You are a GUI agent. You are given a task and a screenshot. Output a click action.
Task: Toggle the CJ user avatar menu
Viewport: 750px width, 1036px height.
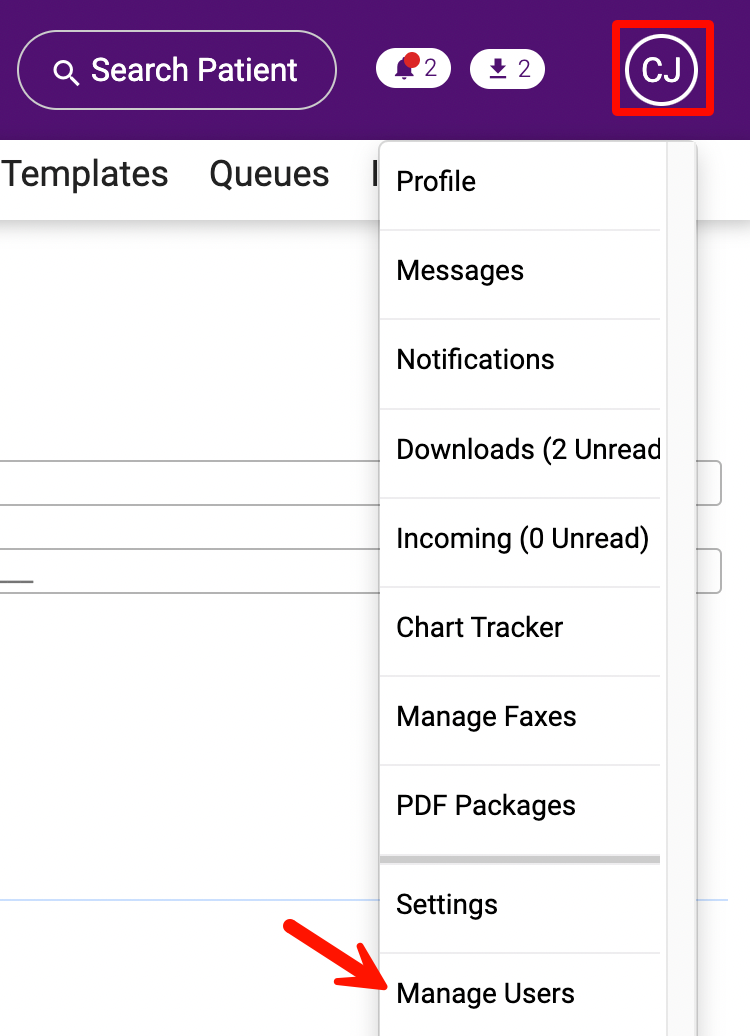pyautogui.click(x=661, y=70)
